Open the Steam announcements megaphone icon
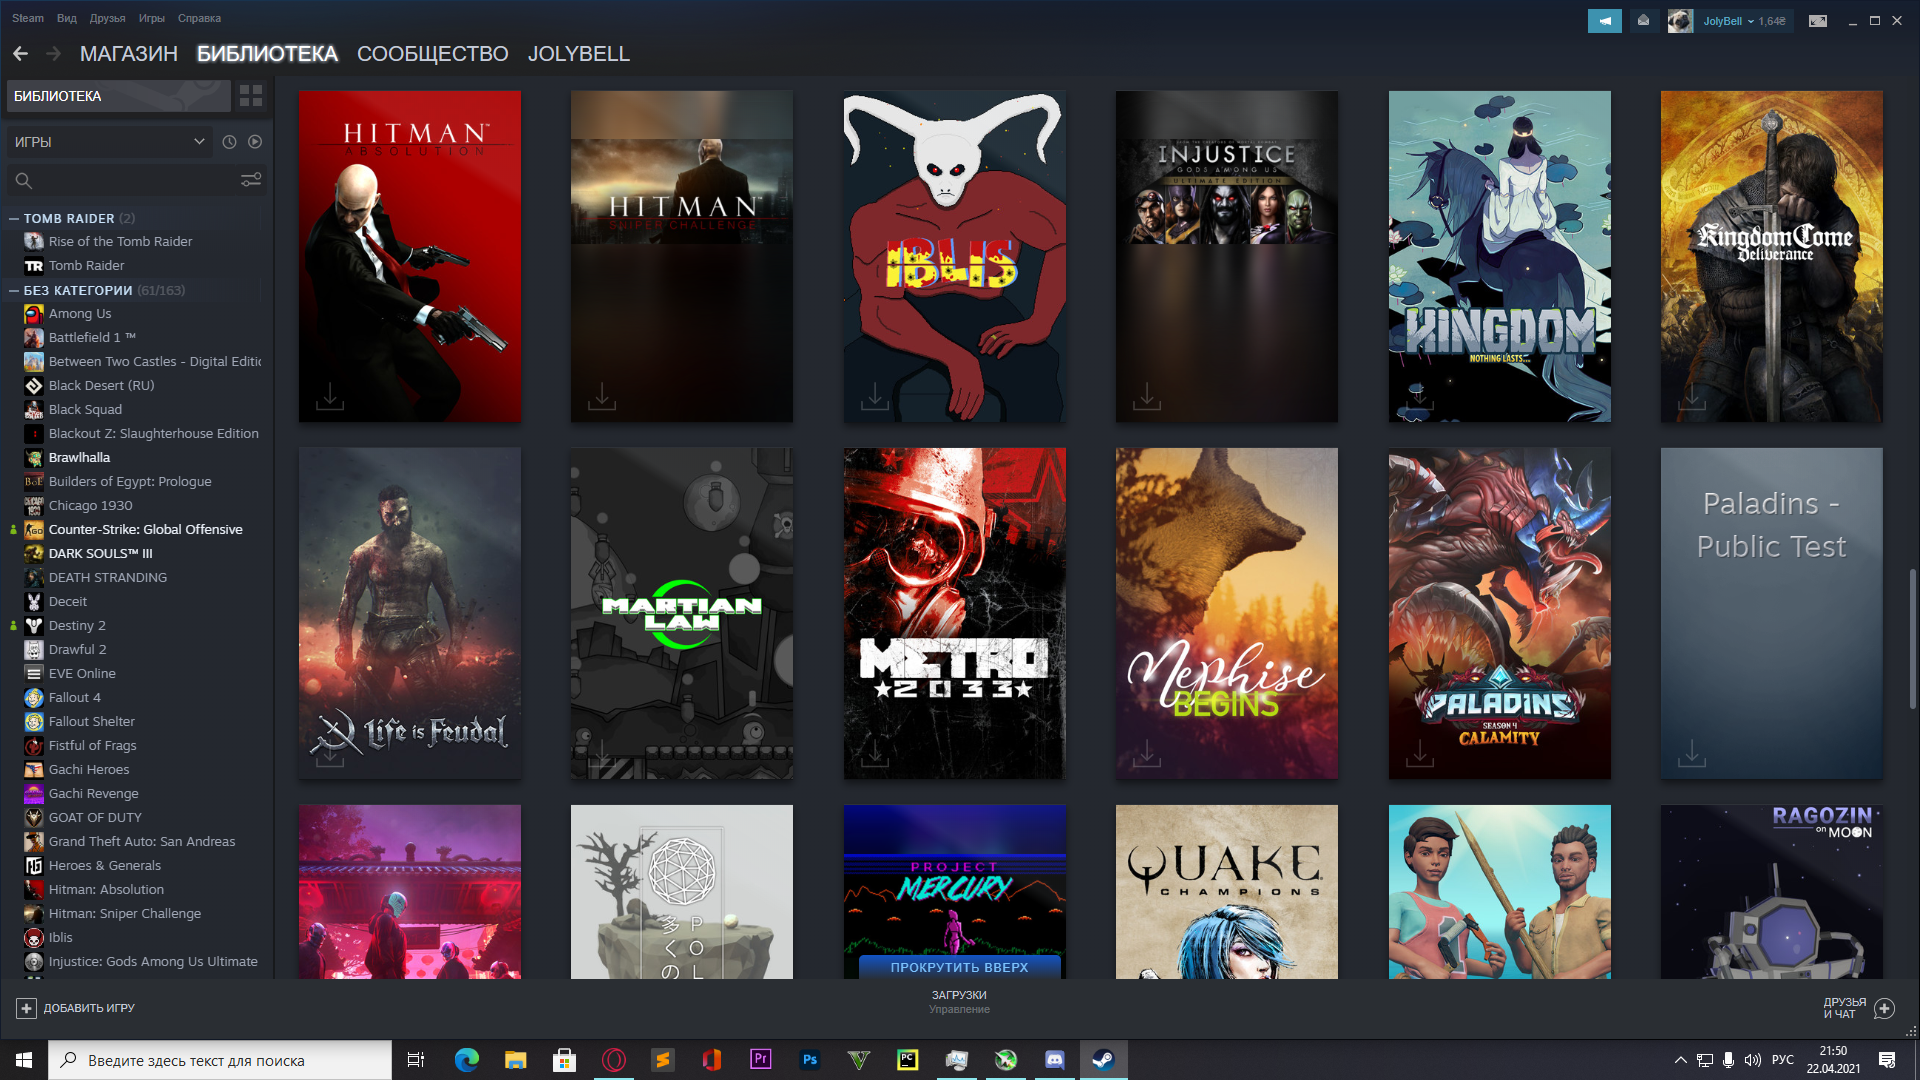Image resolution: width=1920 pixels, height=1080 pixels. pyautogui.click(x=1605, y=20)
